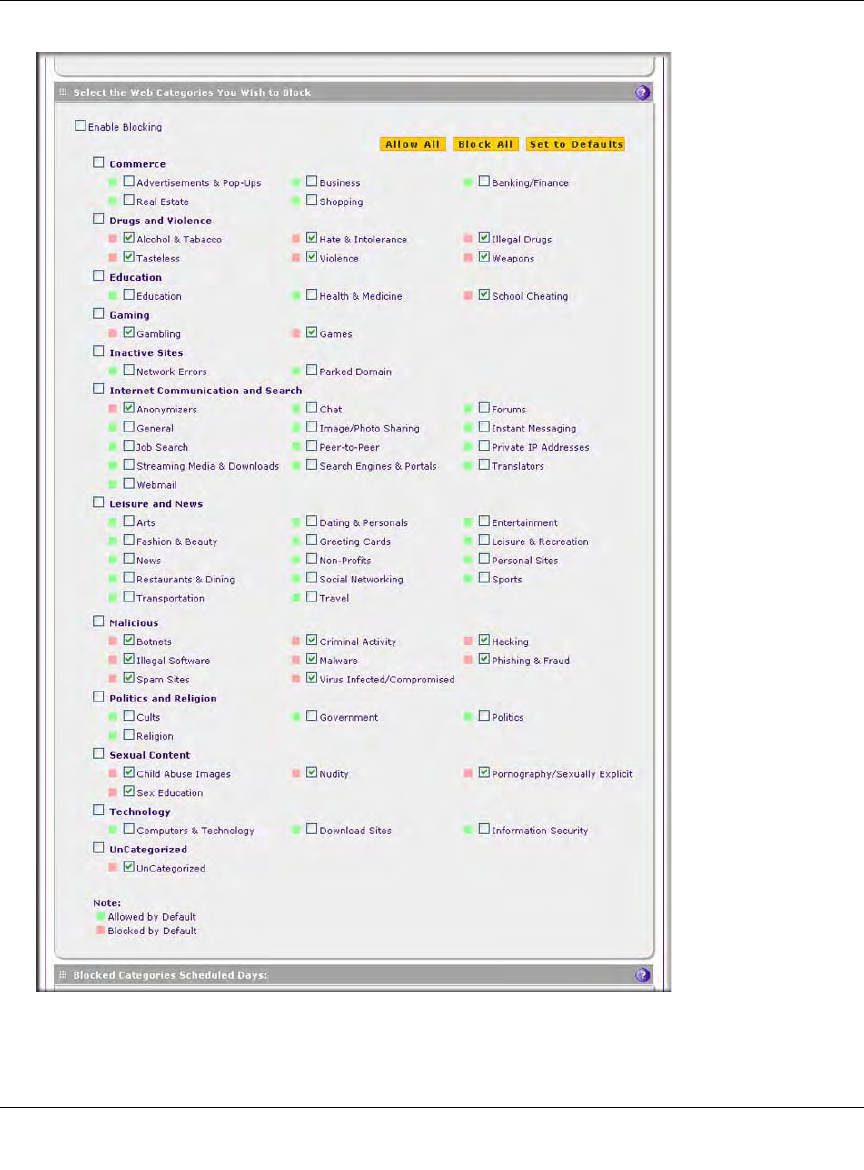Uncheck Pornography/Sexually Explicit
The width and height of the screenshot is (864, 1170).
484,772
